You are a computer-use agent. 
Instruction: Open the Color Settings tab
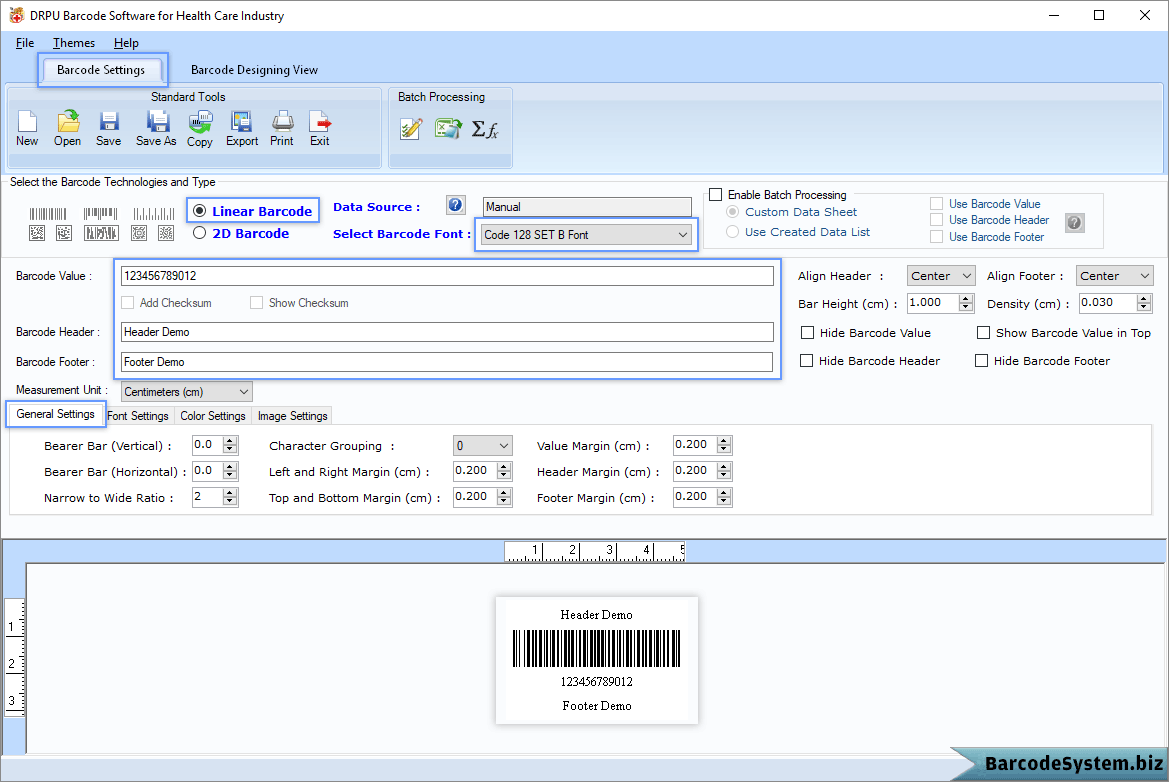tap(212, 416)
